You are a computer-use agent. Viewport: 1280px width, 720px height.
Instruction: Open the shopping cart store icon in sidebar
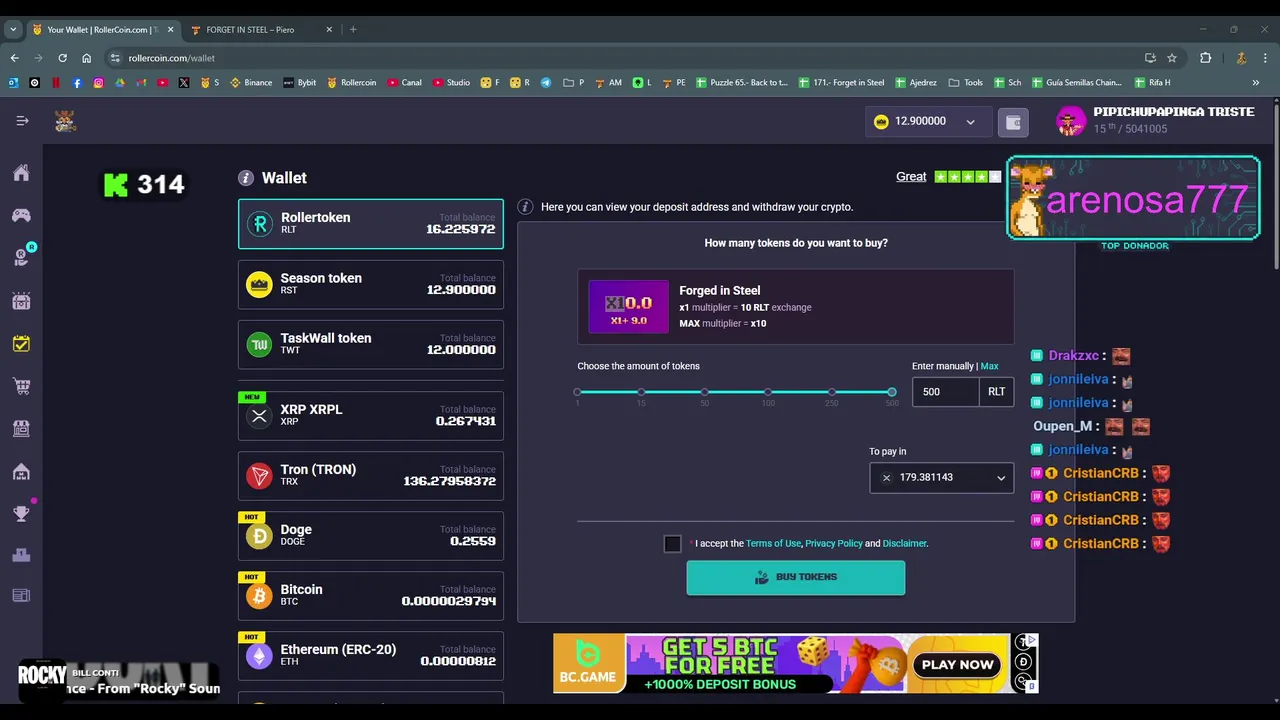tap(21, 386)
